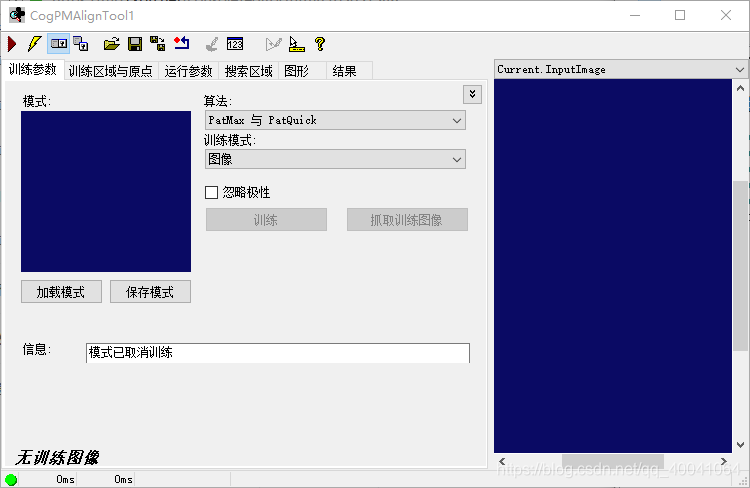Click the 抓取训练图像 button
Image resolution: width=750 pixels, height=488 pixels.
[407, 220]
